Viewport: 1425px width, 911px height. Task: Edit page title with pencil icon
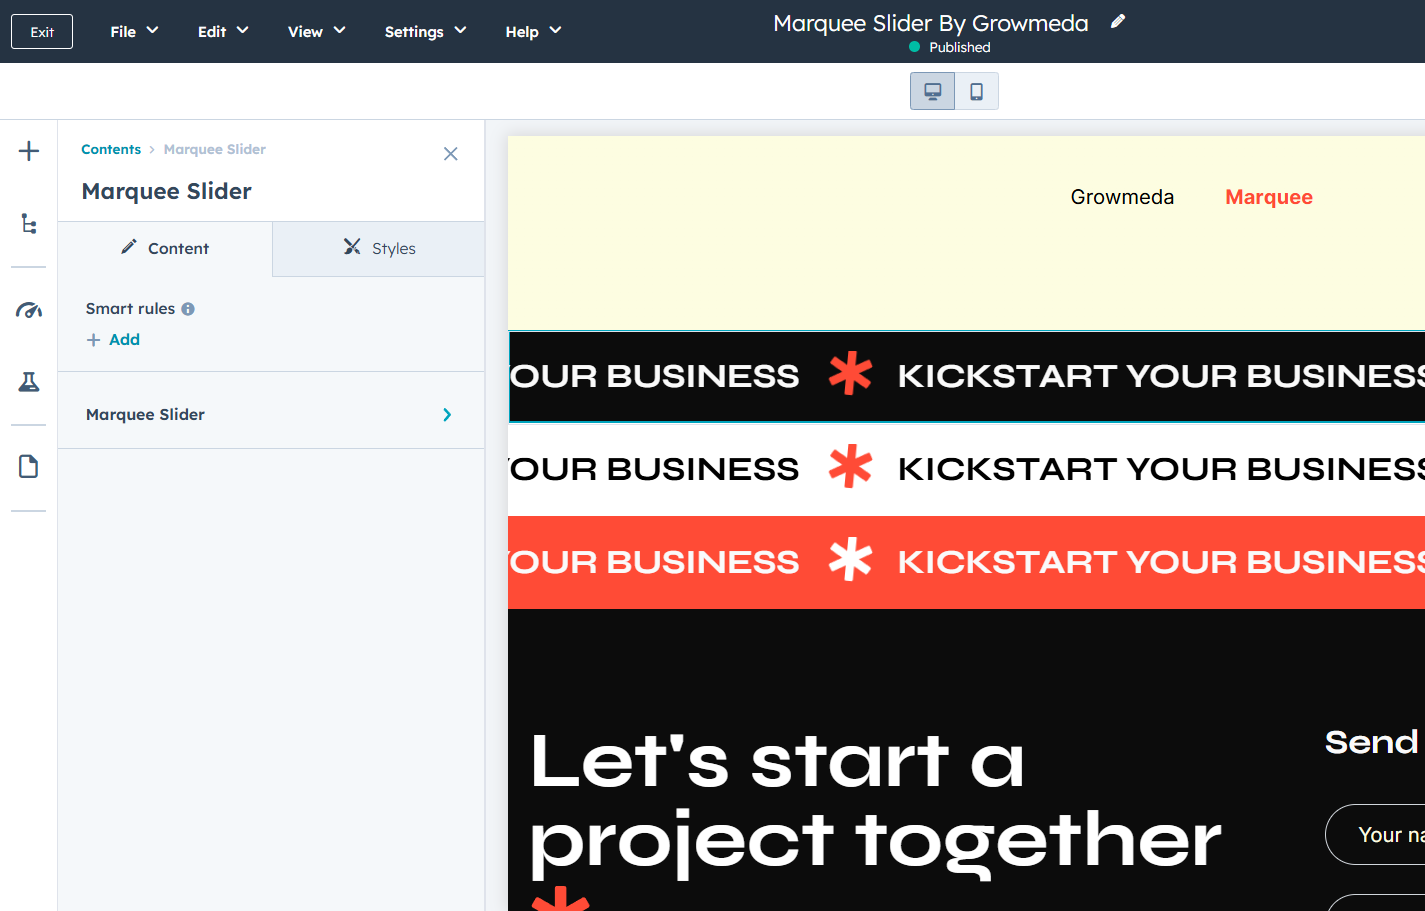click(x=1118, y=22)
